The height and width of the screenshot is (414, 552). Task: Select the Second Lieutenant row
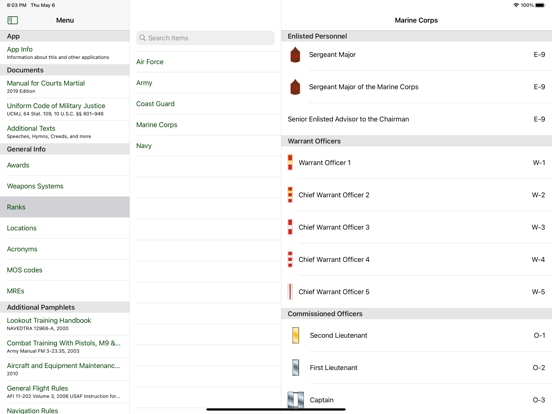tap(416, 335)
